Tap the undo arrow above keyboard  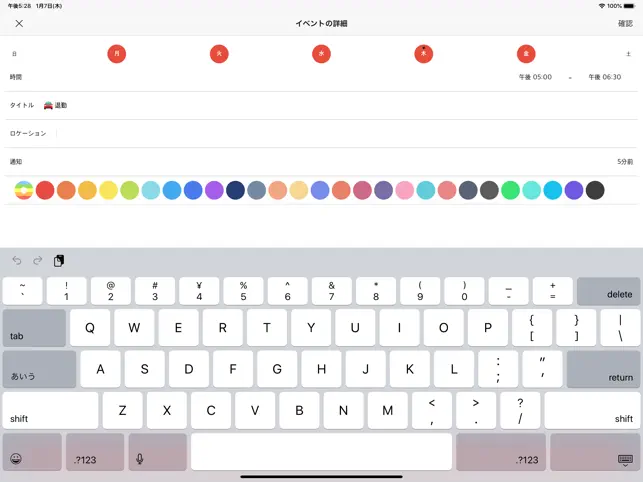click(x=17, y=260)
